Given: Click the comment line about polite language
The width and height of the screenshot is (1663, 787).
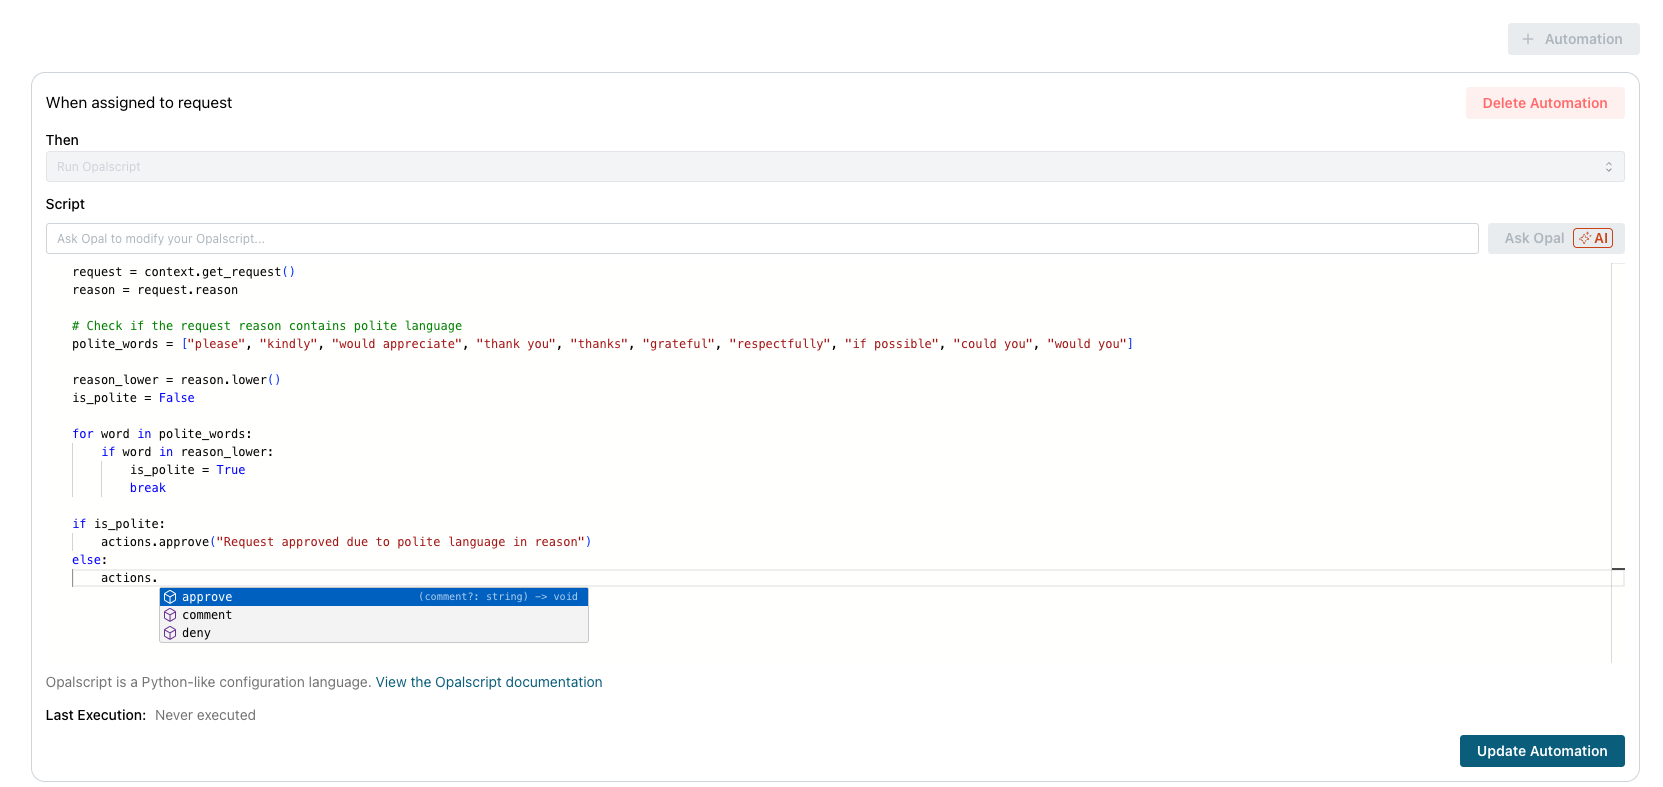Looking at the screenshot, I should [x=267, y=326].
